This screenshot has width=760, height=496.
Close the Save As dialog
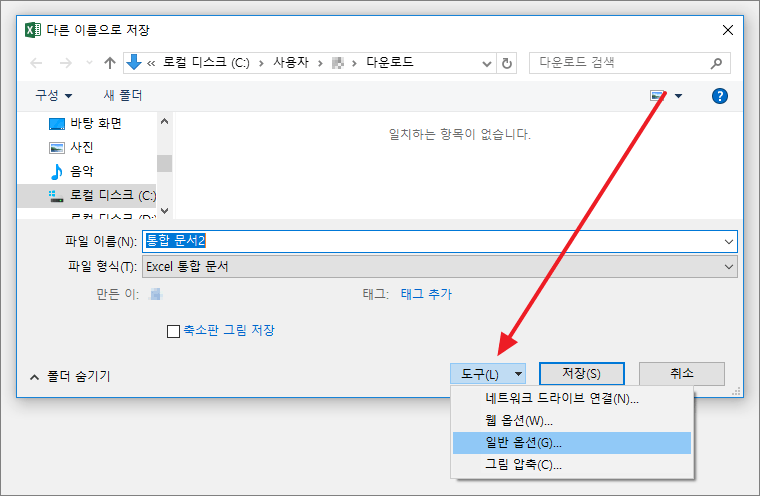point(728,30)
